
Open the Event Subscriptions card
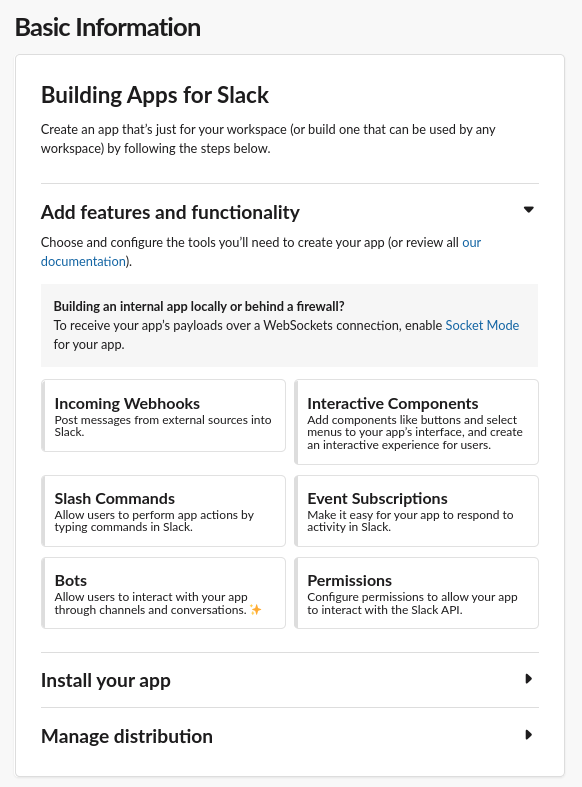(x=416, y=511)
